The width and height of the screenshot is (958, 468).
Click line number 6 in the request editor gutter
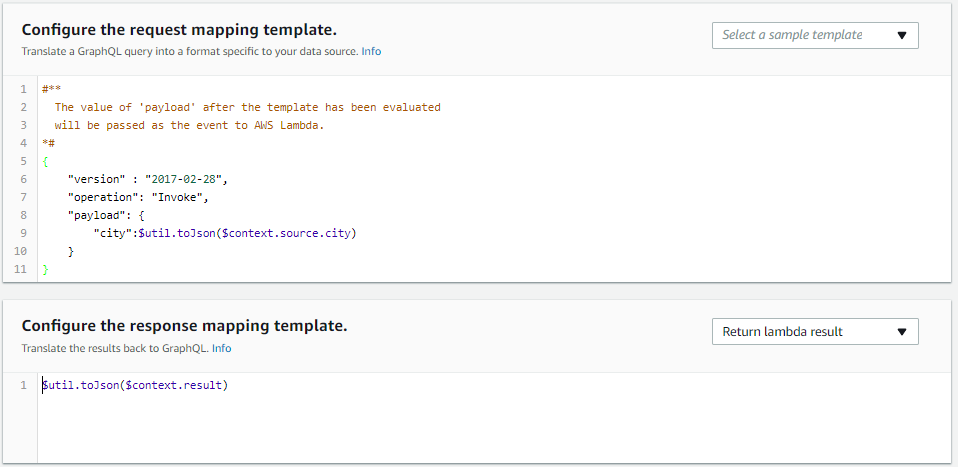coord(23,179)
